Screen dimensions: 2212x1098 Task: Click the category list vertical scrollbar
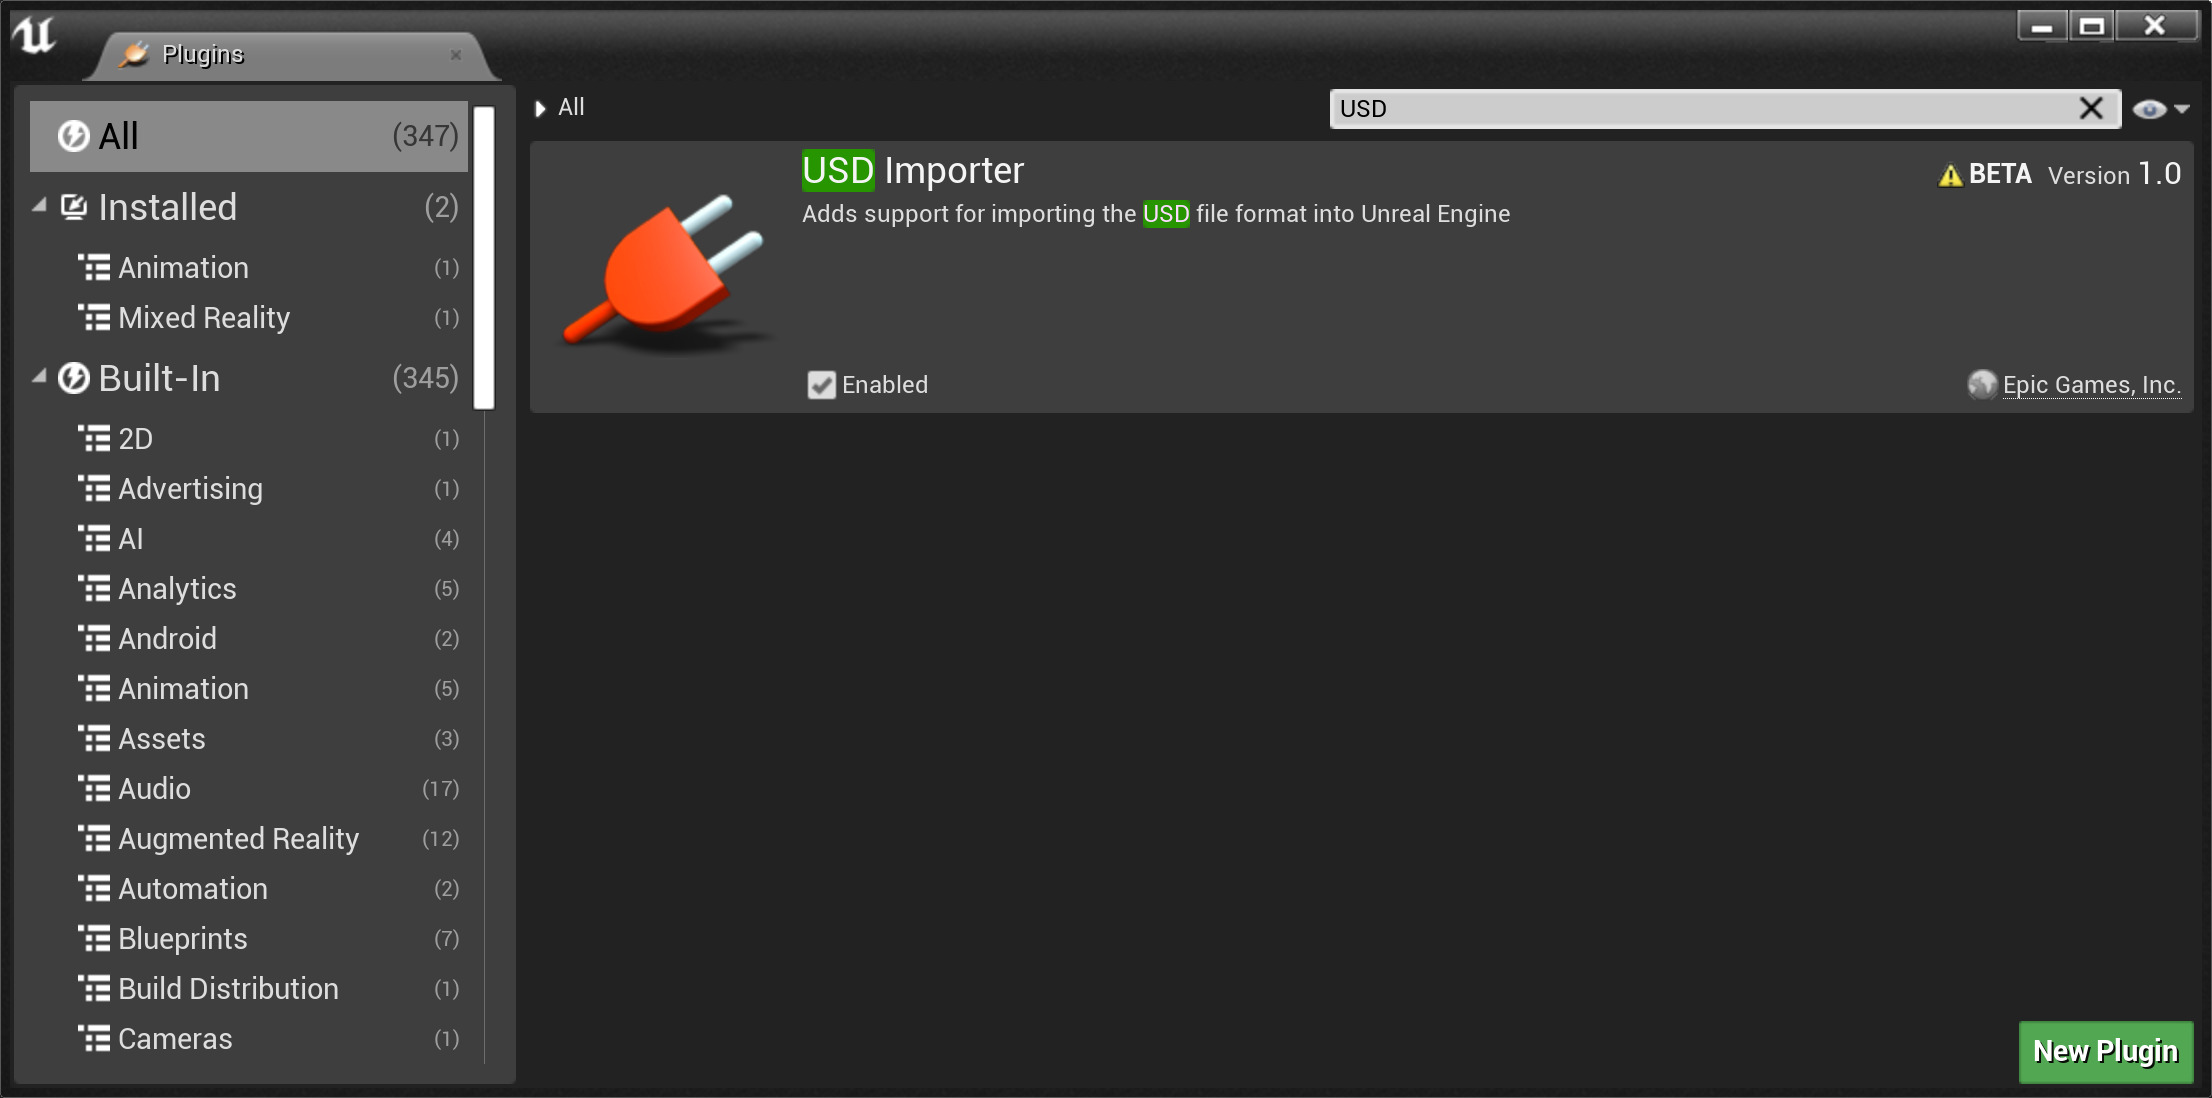pyautogui.click(x=484, y=258)
